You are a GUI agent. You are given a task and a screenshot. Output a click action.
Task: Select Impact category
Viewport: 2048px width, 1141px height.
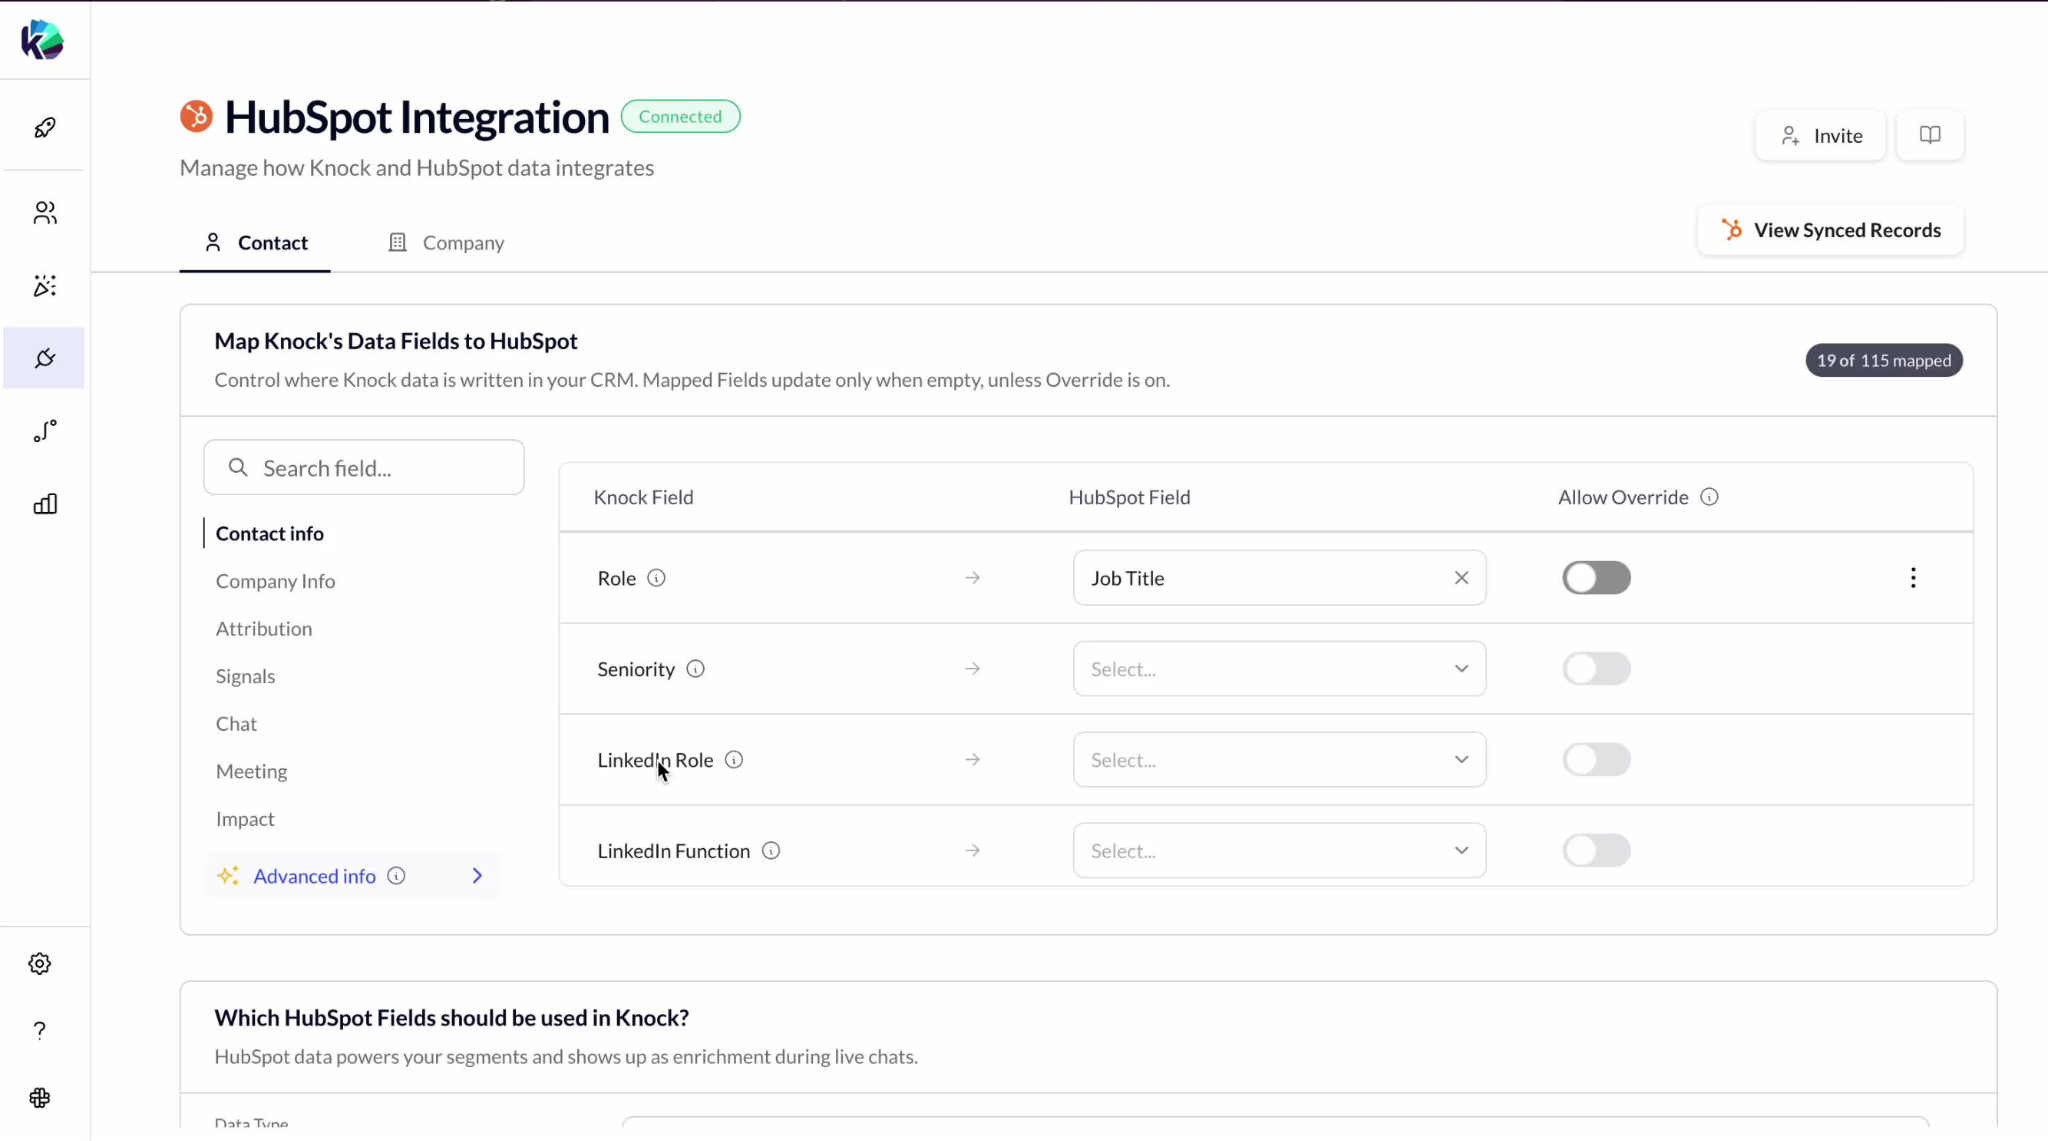(x=245, y=819)
